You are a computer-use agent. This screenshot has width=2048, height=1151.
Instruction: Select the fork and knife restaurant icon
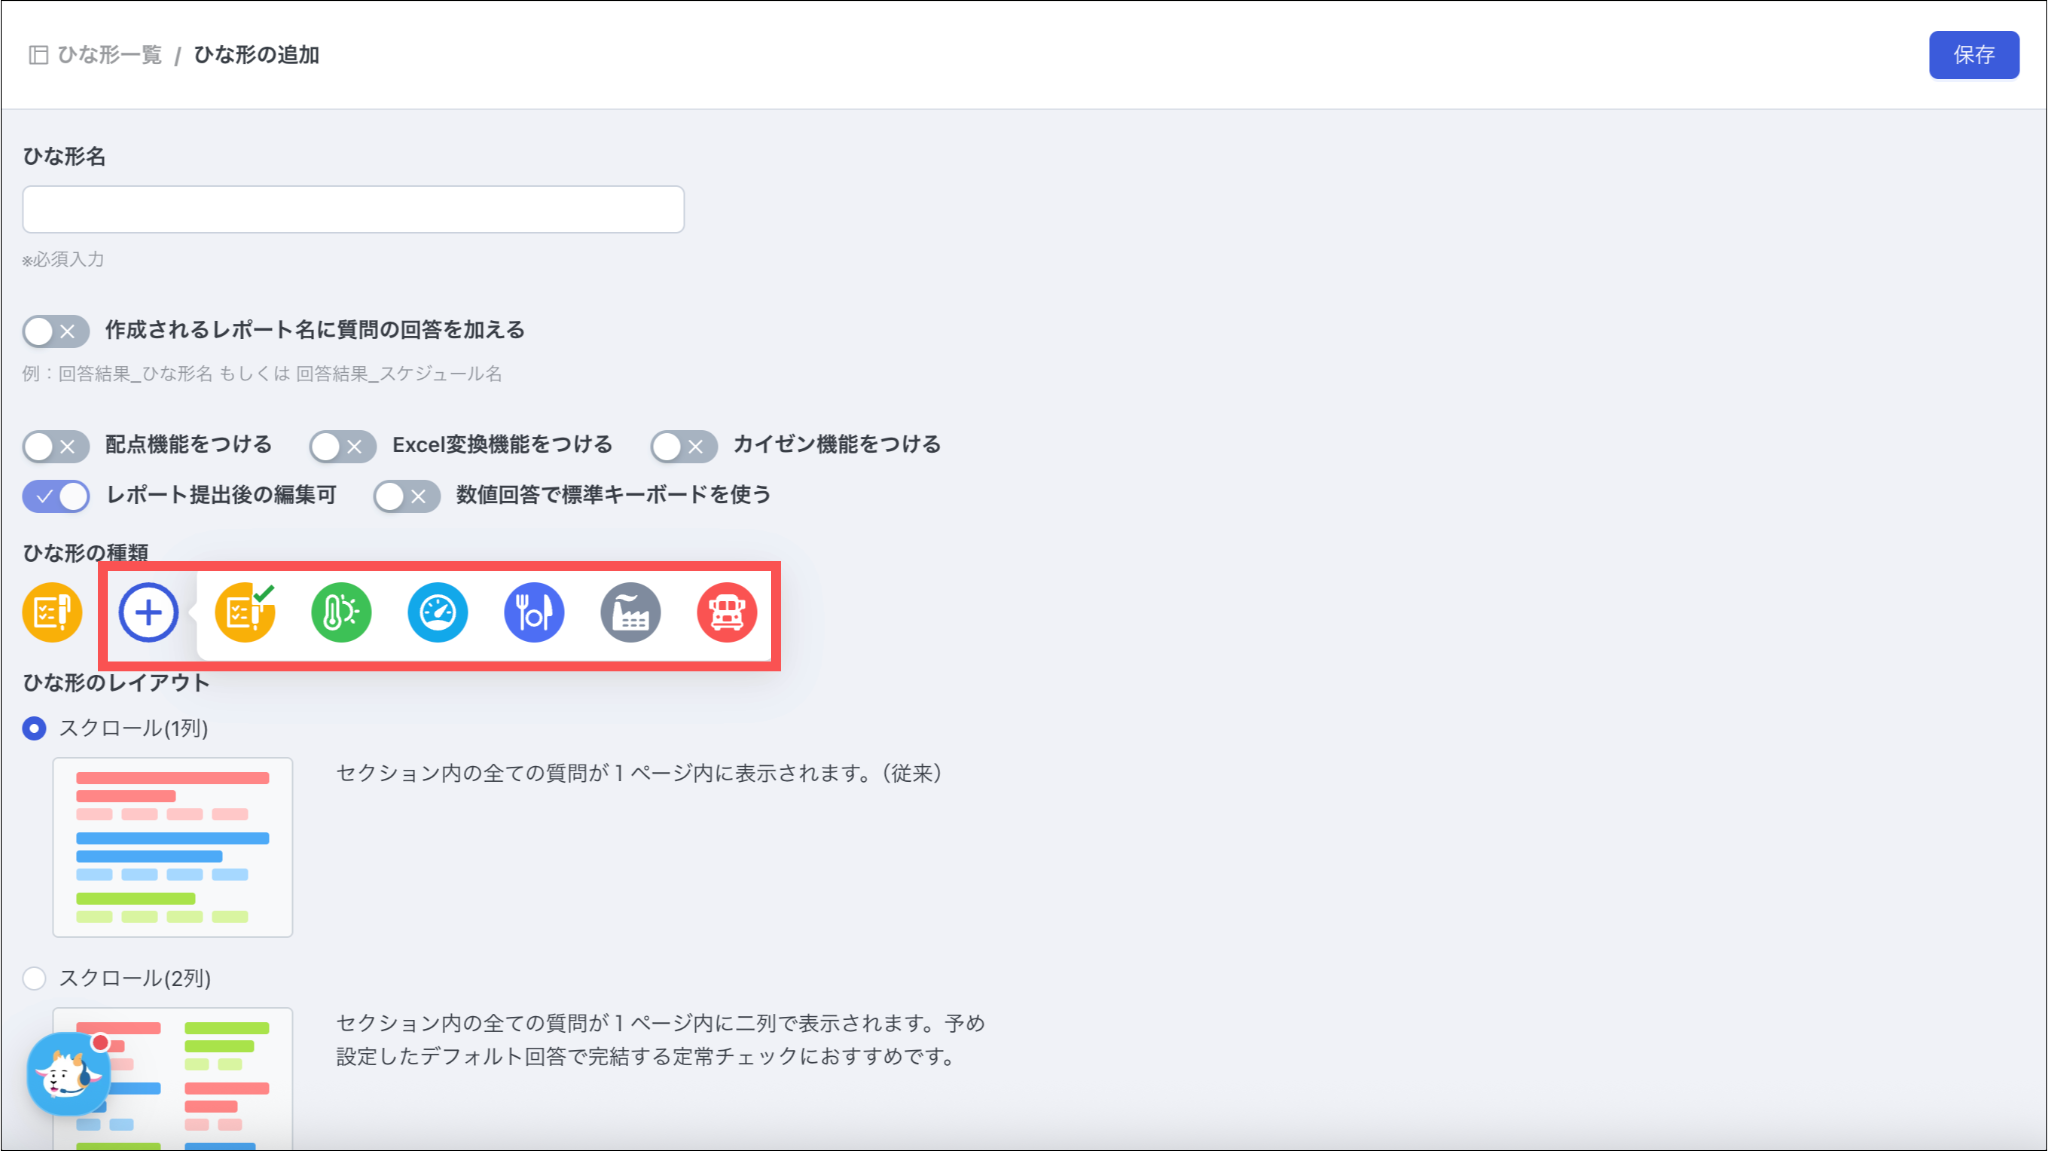534,612
